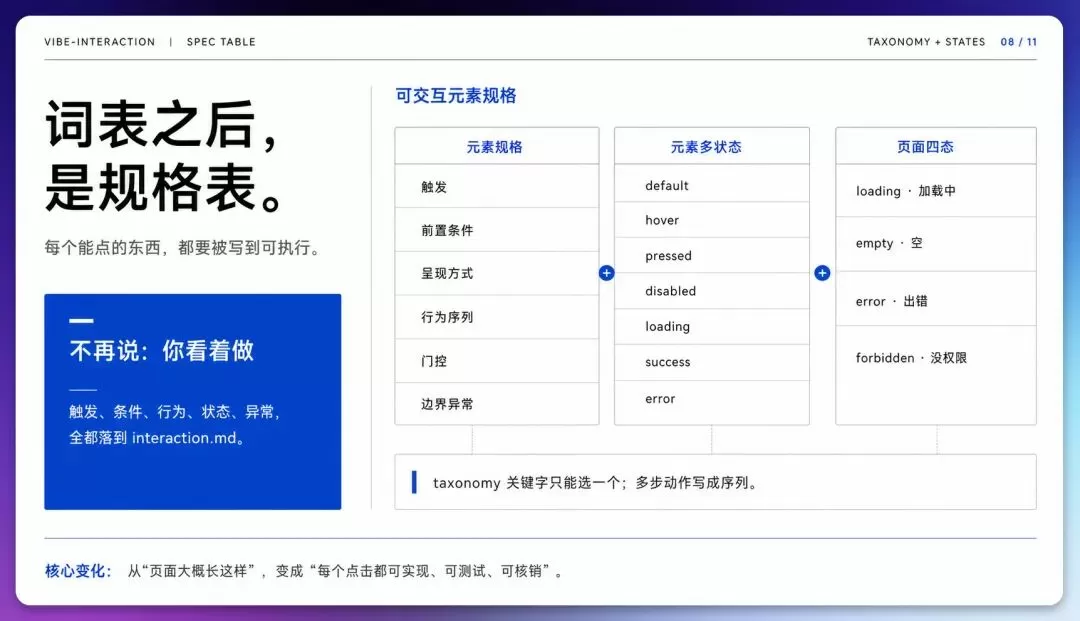This screenshot has height=621, width=1080.
Task: Click the empty · 空 row
Action: coord(936,244)
